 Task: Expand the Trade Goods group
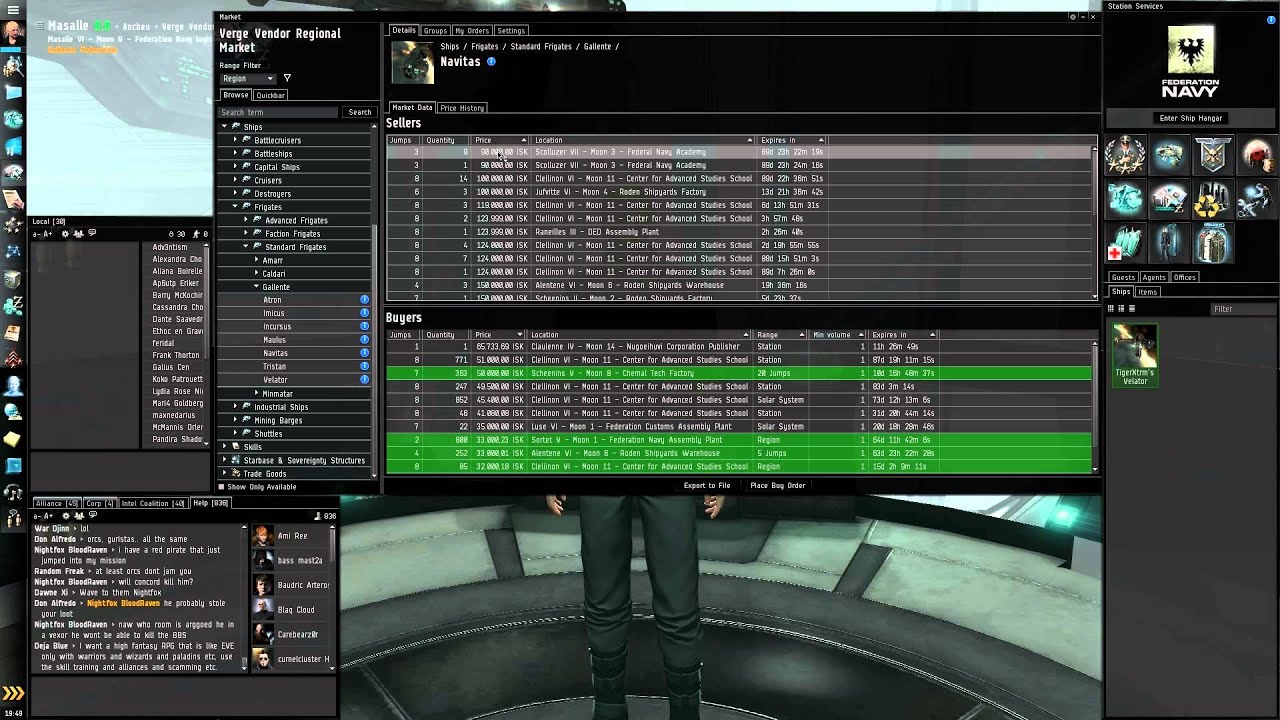[x=224, y=474]
